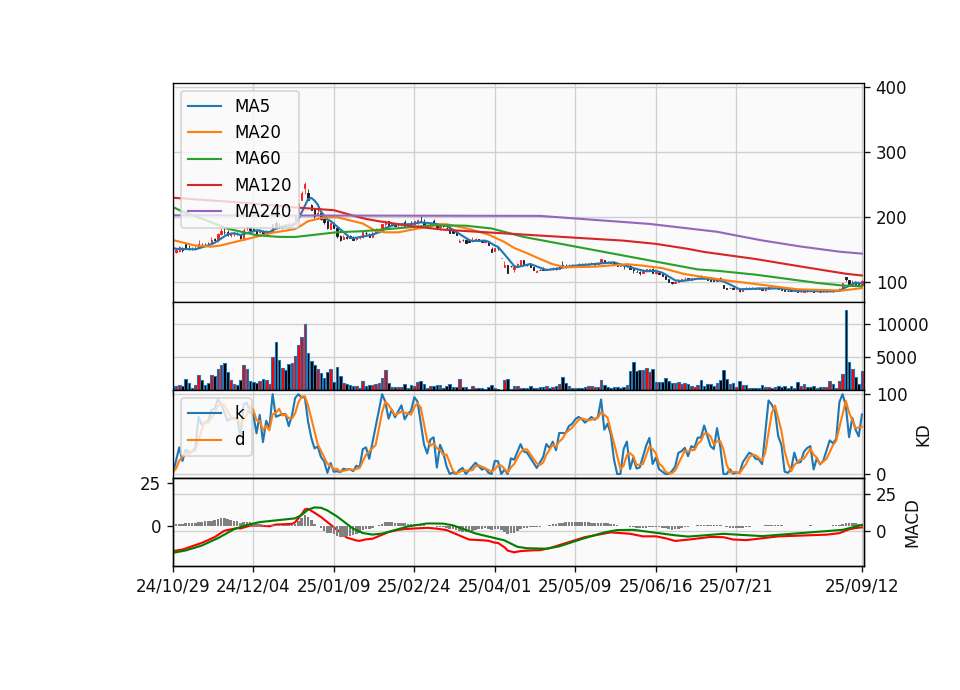Click the 25/01/09 date axis label
This screenshot has width=960, height=690.
(x=334, y=586)
